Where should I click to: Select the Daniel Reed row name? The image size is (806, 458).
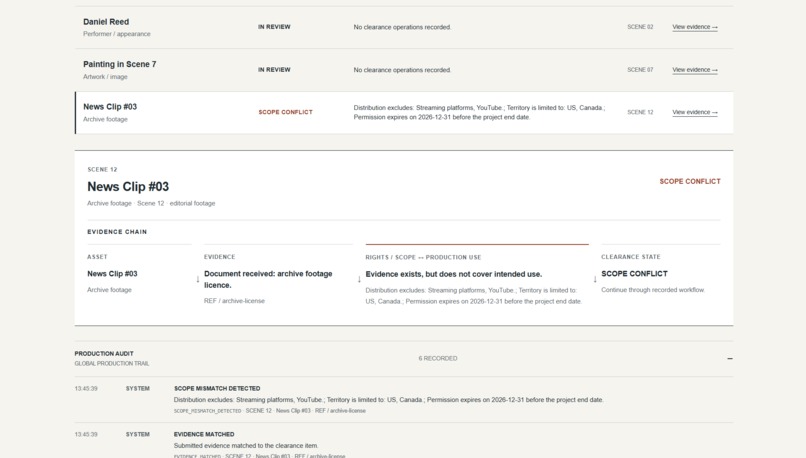click(106, 22)
